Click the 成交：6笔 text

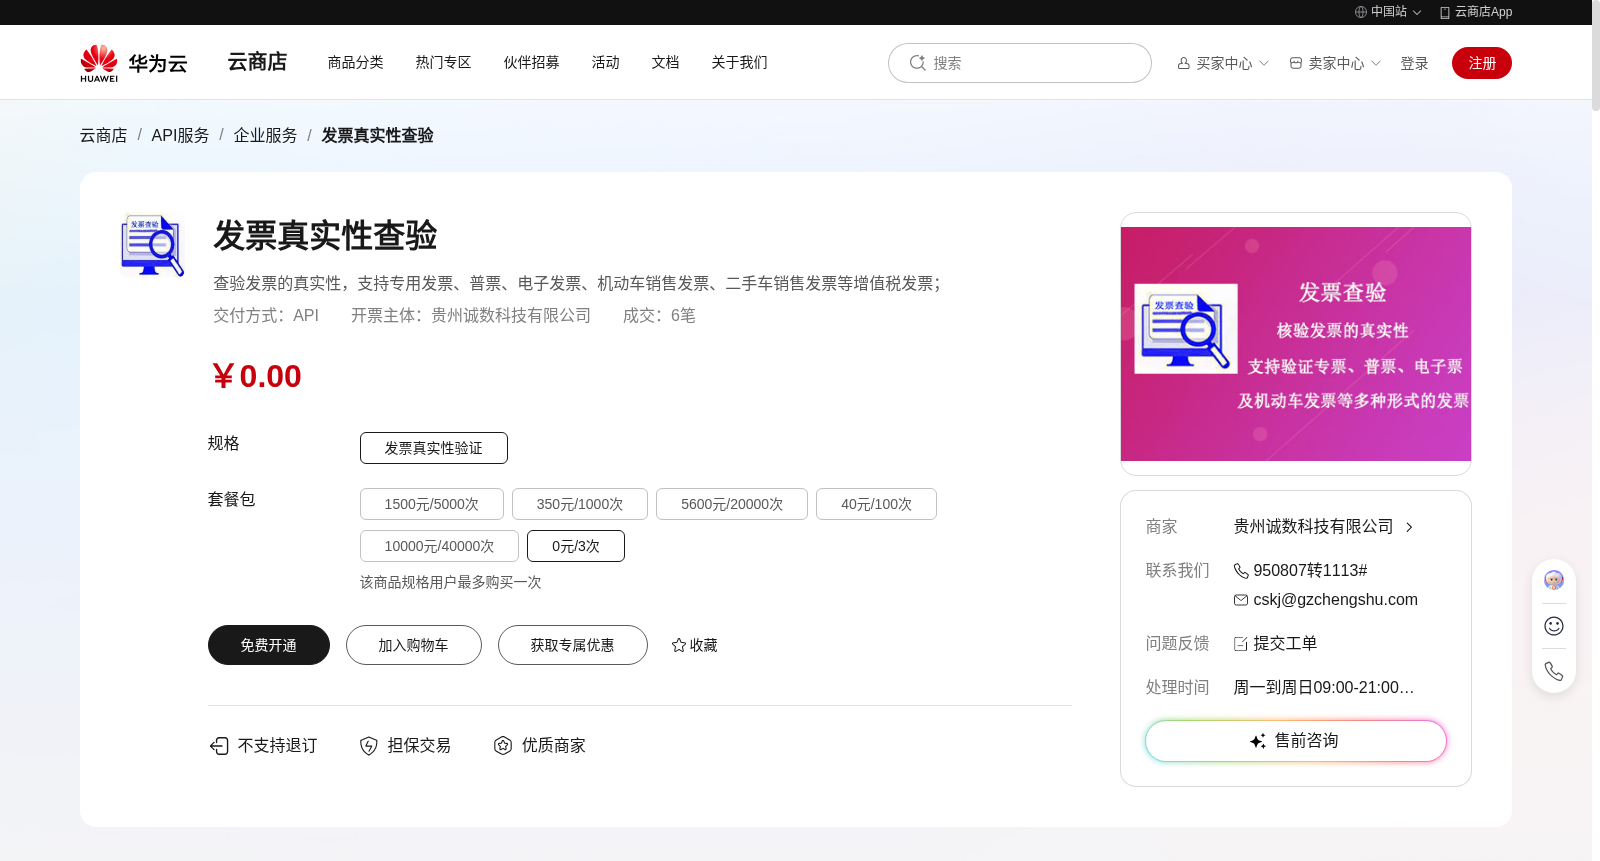pyautogui.click(x=659, y=316)
